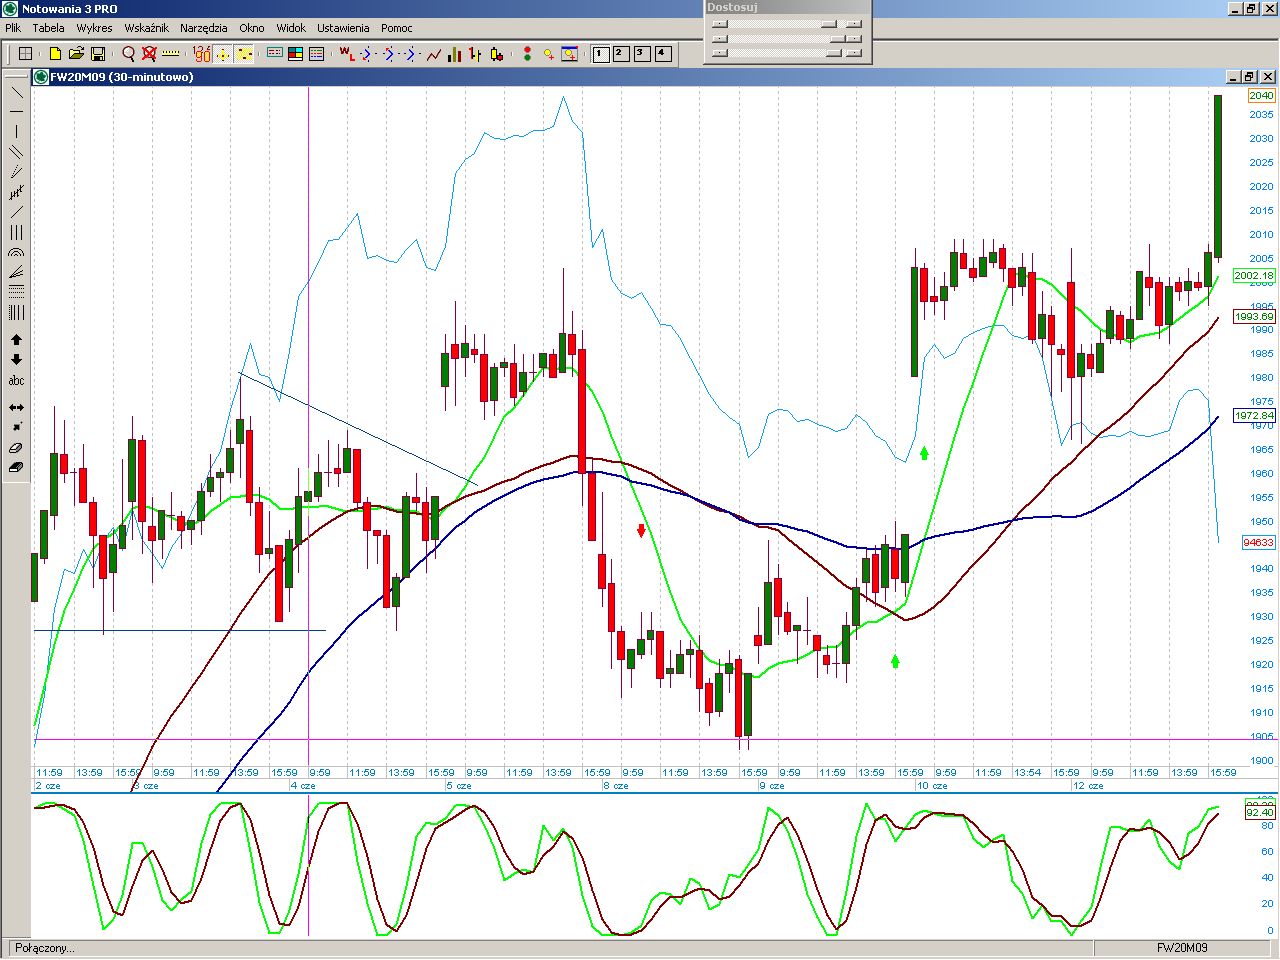Click the 1972.84 price label
The width and height of the screenshot is (1280, 960).
point(1254,416)
